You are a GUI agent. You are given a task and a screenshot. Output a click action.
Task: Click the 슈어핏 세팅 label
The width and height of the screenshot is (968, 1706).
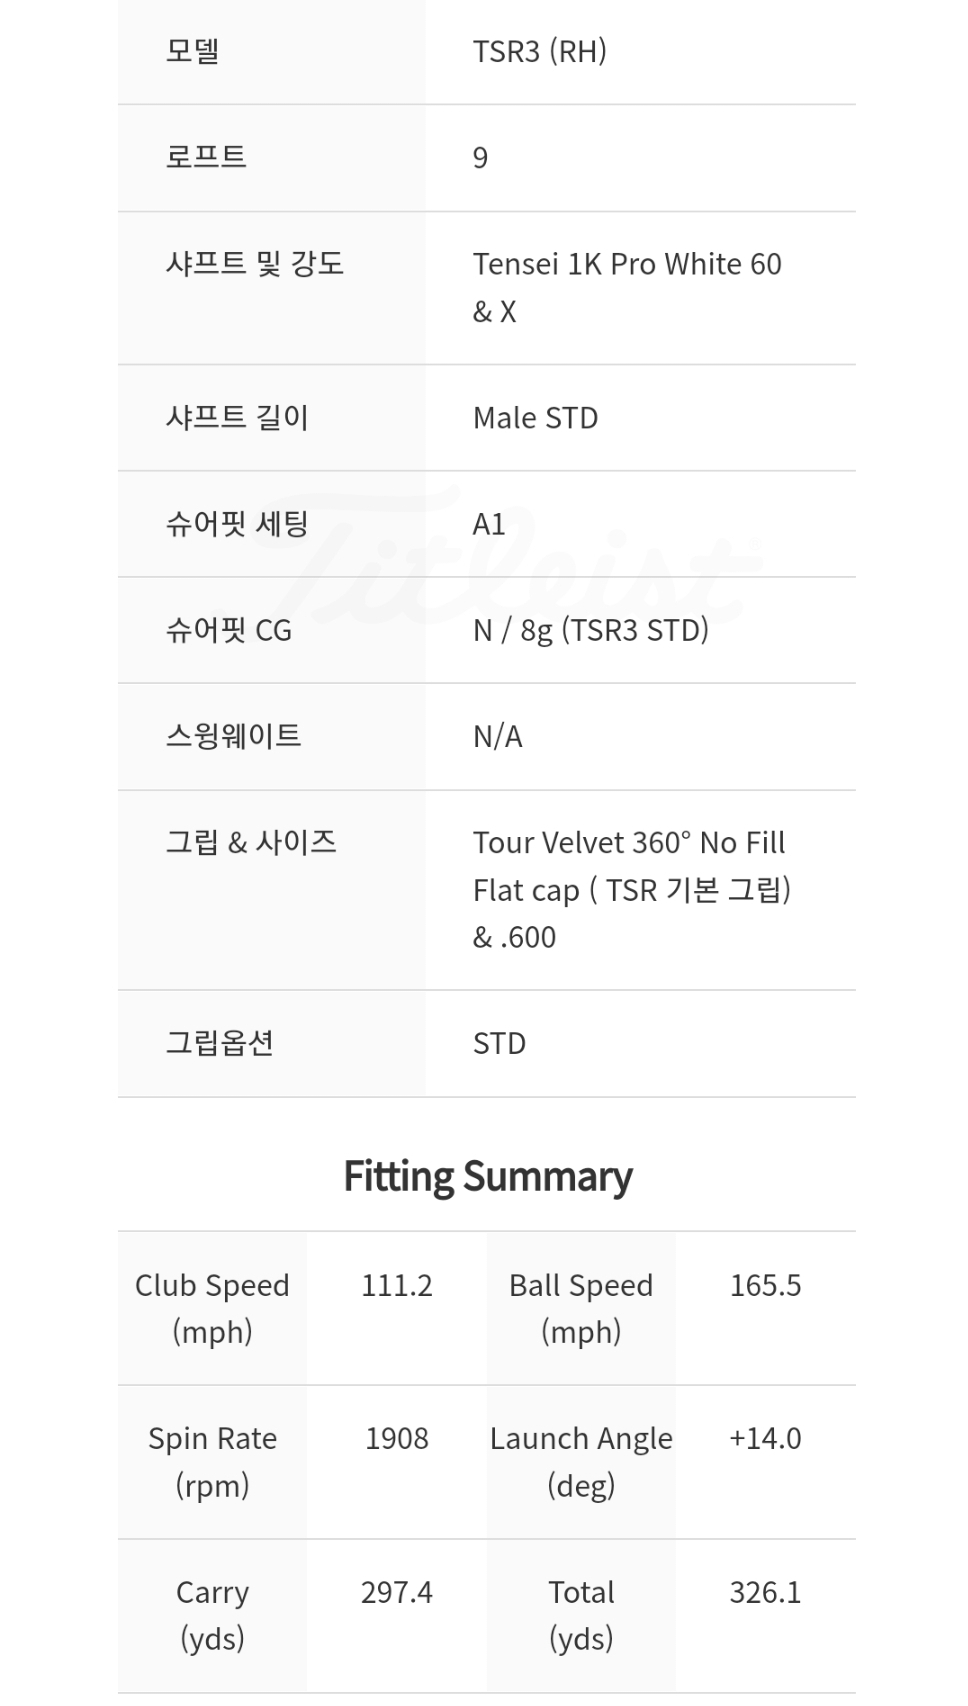237,524
